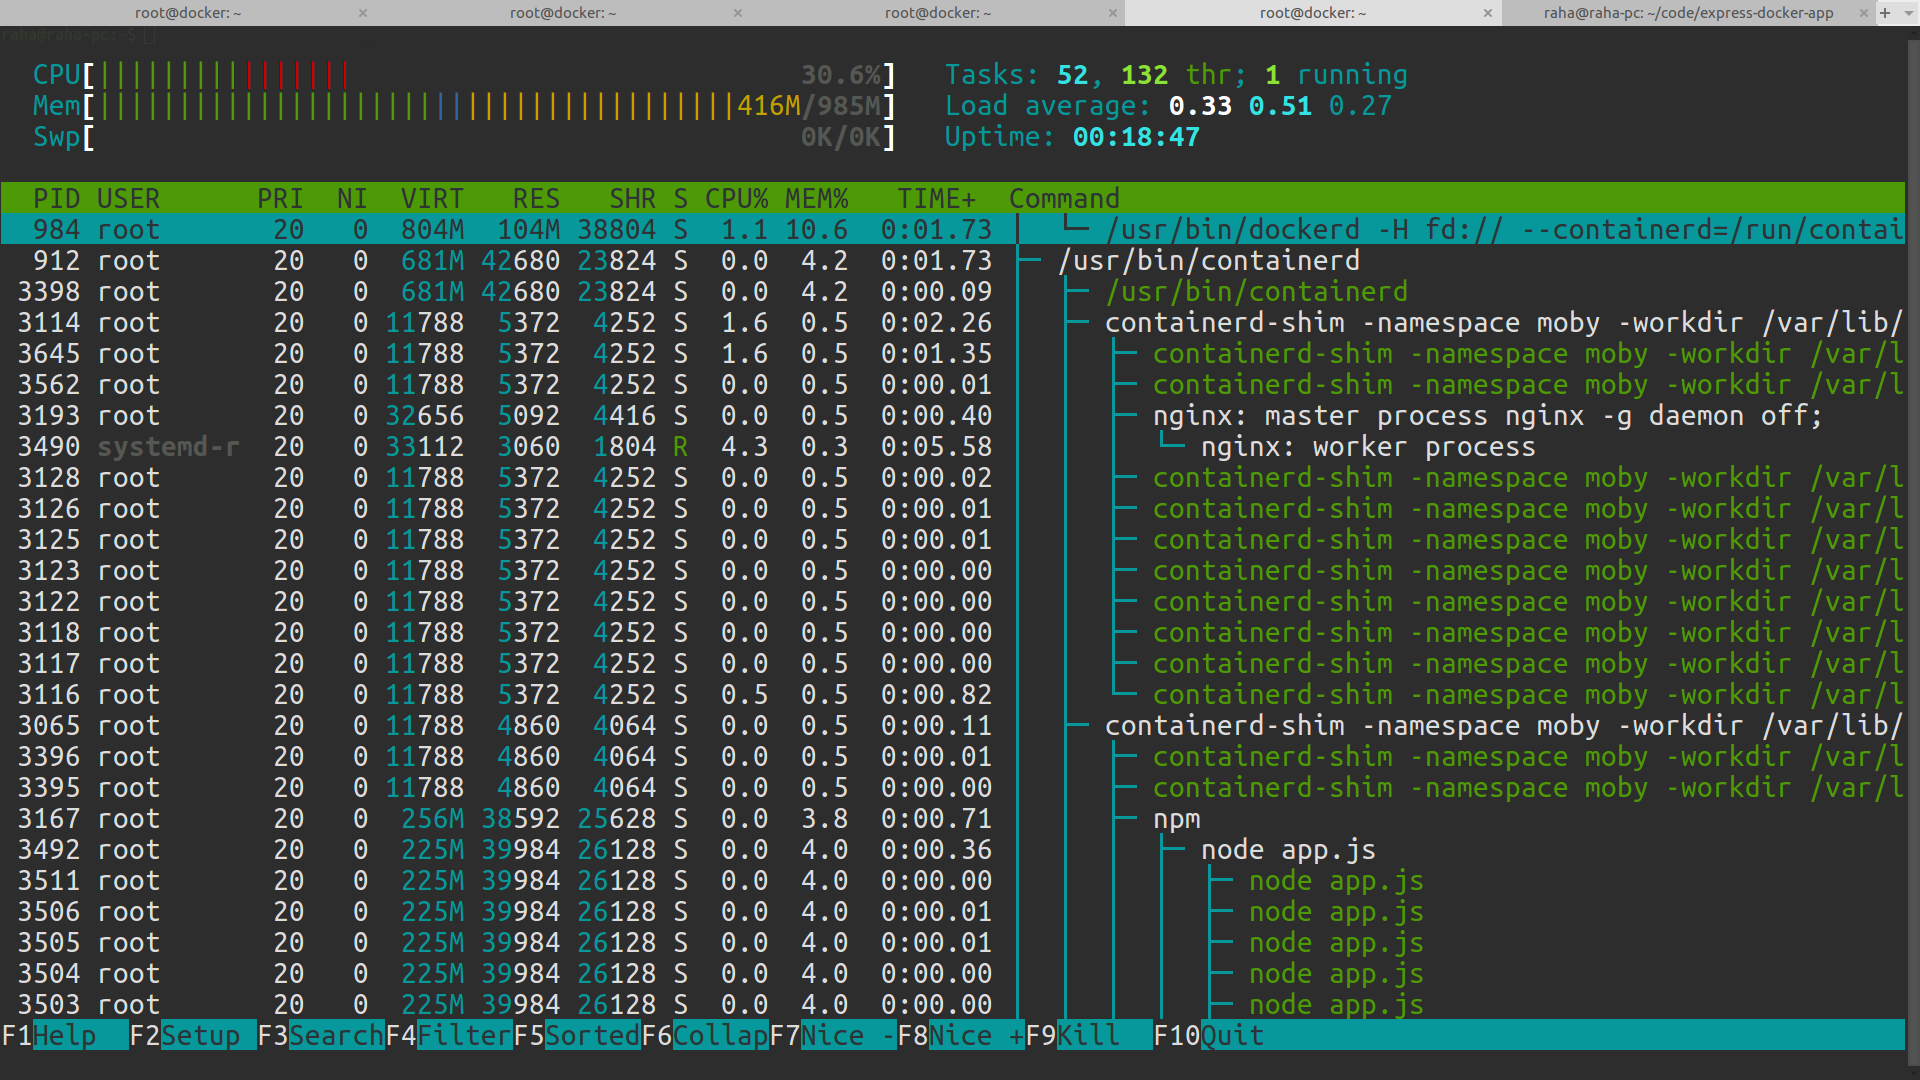Select containerd-shim row PID 3116
Viewport: 1920px width, 1080px height.
point(953,694)
